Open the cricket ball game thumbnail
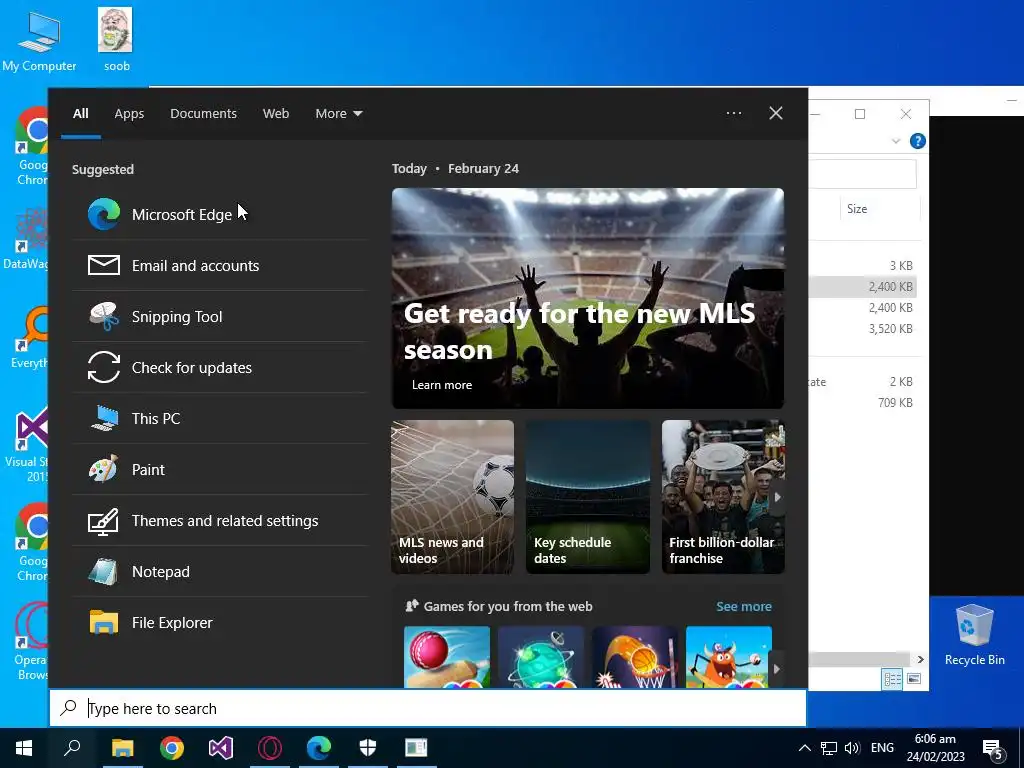This screenshot has width=1024, height=768. coord(447,657)
